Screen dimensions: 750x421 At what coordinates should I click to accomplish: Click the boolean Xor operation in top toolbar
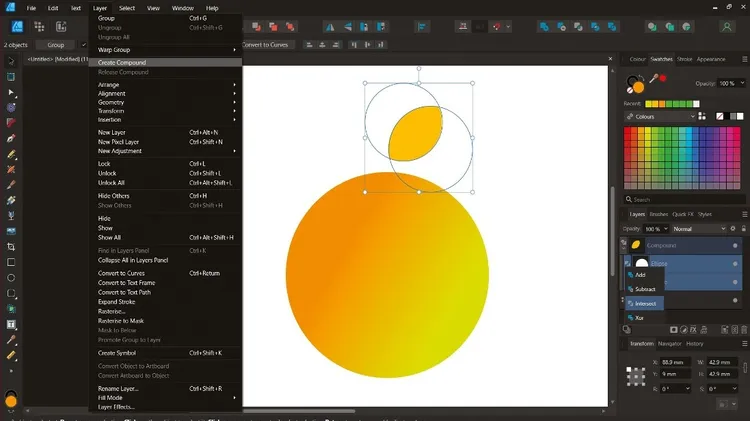595,27
